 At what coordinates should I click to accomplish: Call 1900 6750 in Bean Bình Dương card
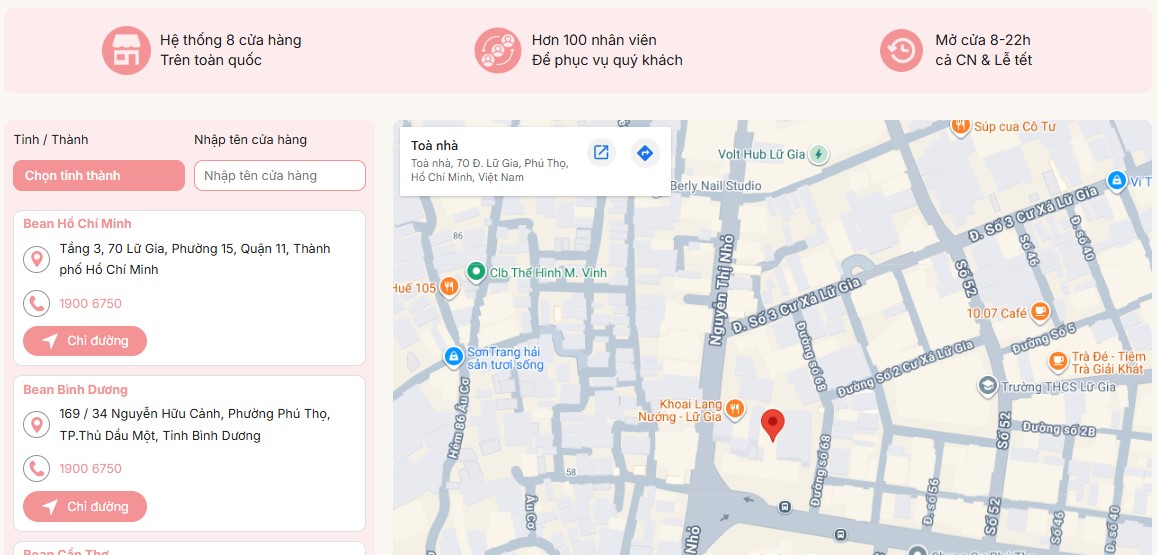pyautogui.click(x=90, y=469)
